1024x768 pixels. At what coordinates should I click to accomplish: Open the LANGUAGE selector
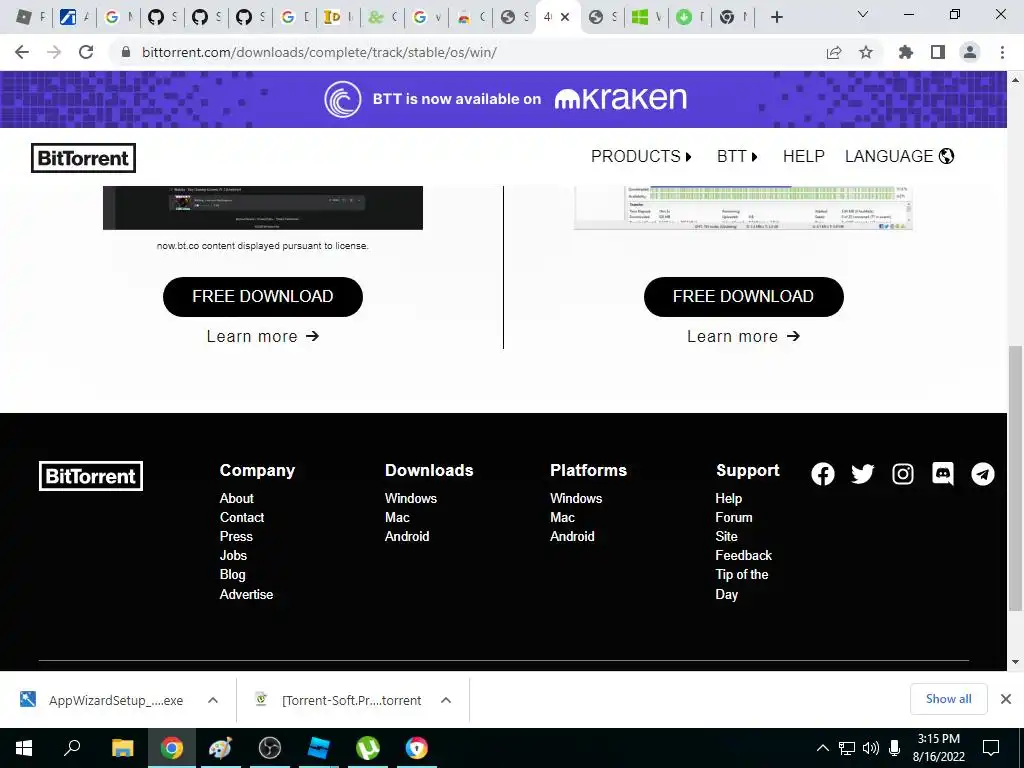(899, 156)
